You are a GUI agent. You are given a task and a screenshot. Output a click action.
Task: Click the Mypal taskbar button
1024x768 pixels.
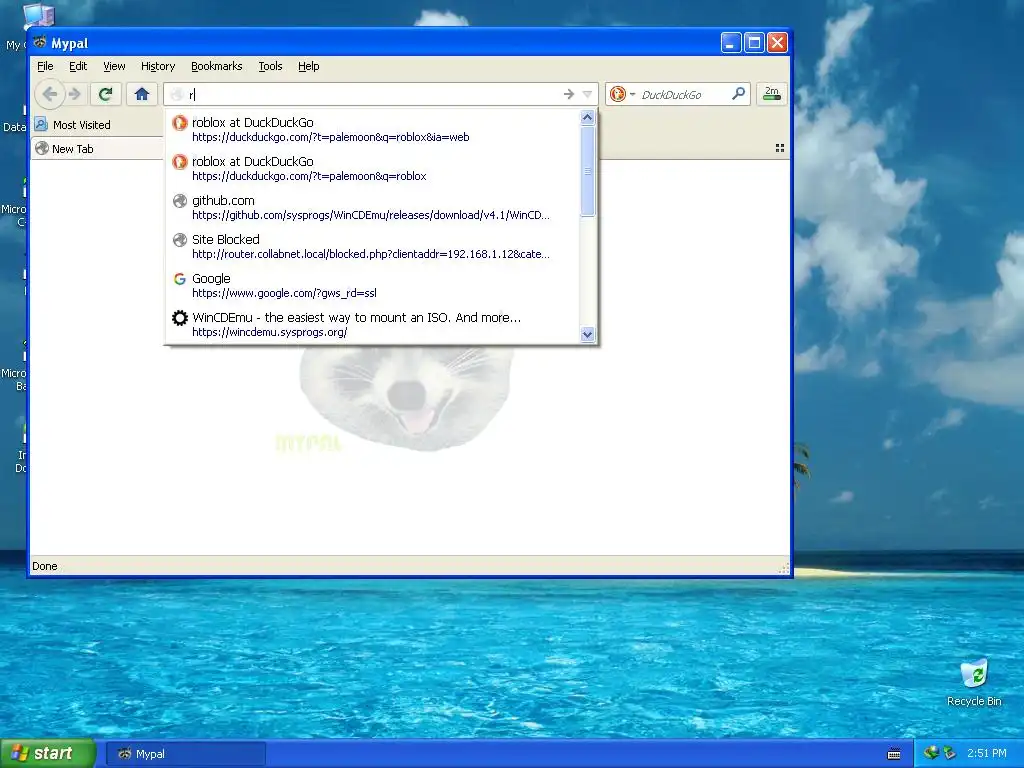click(x=186, y=754)
